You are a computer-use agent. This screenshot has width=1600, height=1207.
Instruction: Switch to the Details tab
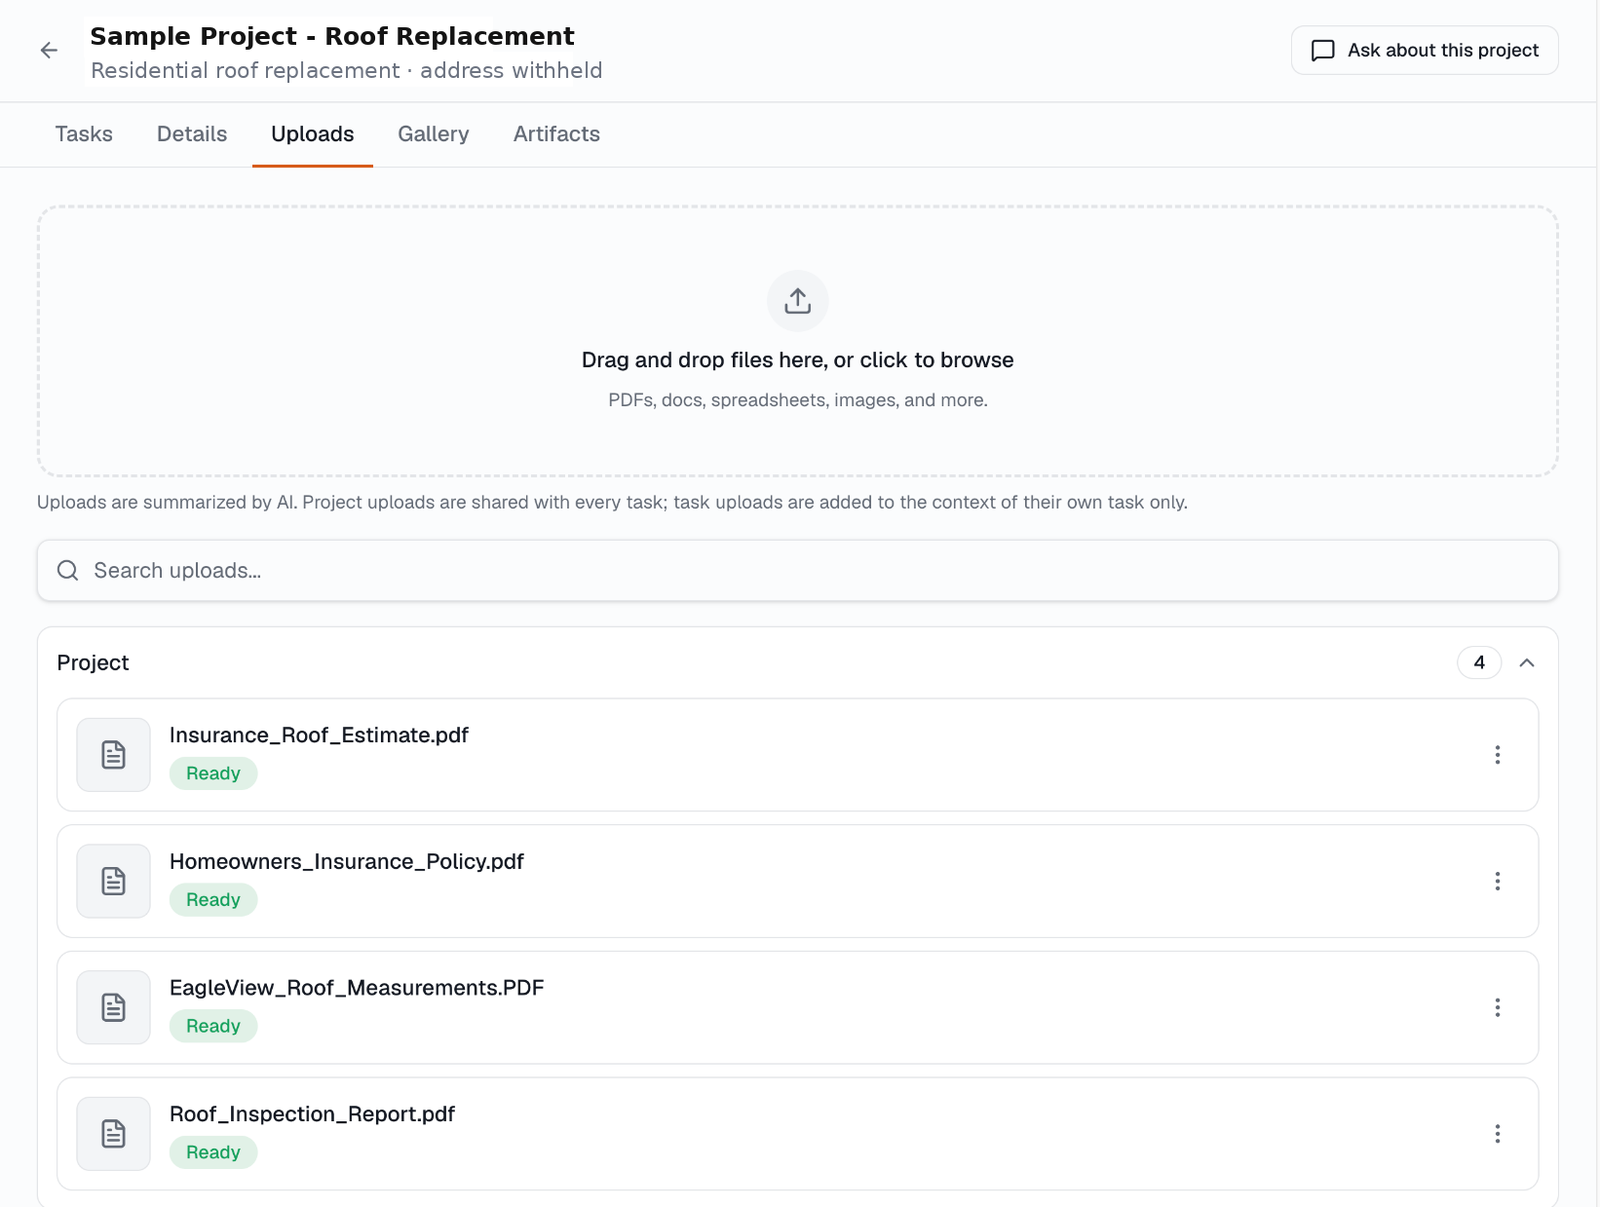[192, 134]
